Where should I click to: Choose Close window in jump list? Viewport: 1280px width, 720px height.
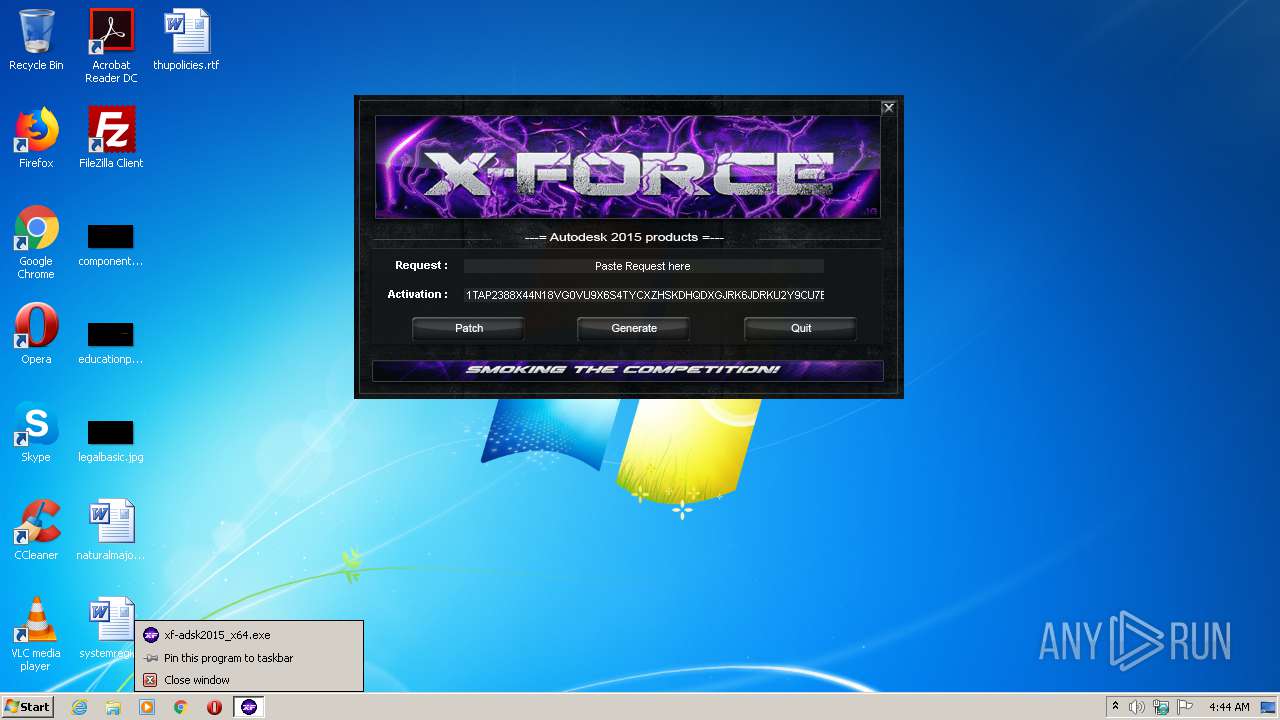(249, 680)
